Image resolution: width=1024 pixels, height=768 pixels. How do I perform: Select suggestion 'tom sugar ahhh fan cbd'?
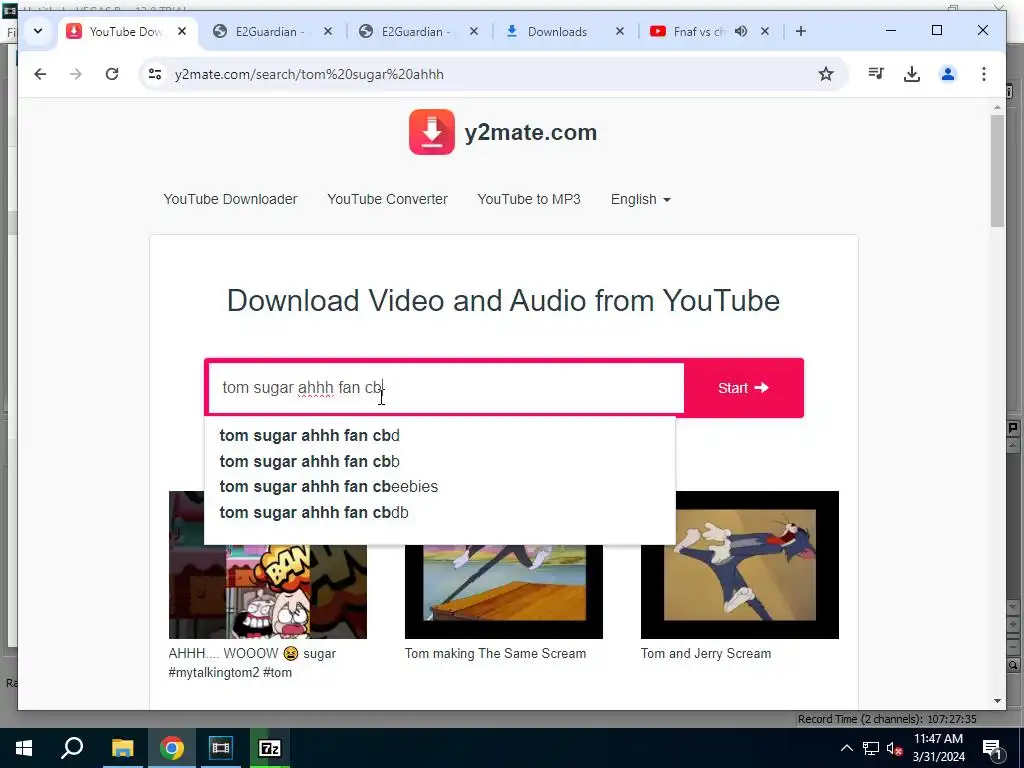(x=440, y=436)
